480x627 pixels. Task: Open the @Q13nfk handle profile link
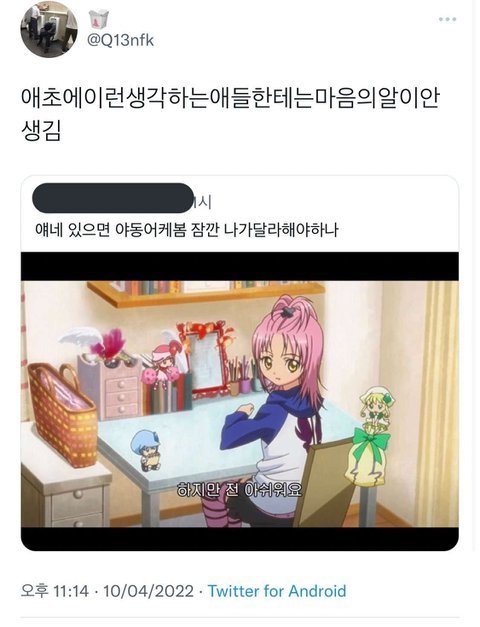tap(121, 40)
